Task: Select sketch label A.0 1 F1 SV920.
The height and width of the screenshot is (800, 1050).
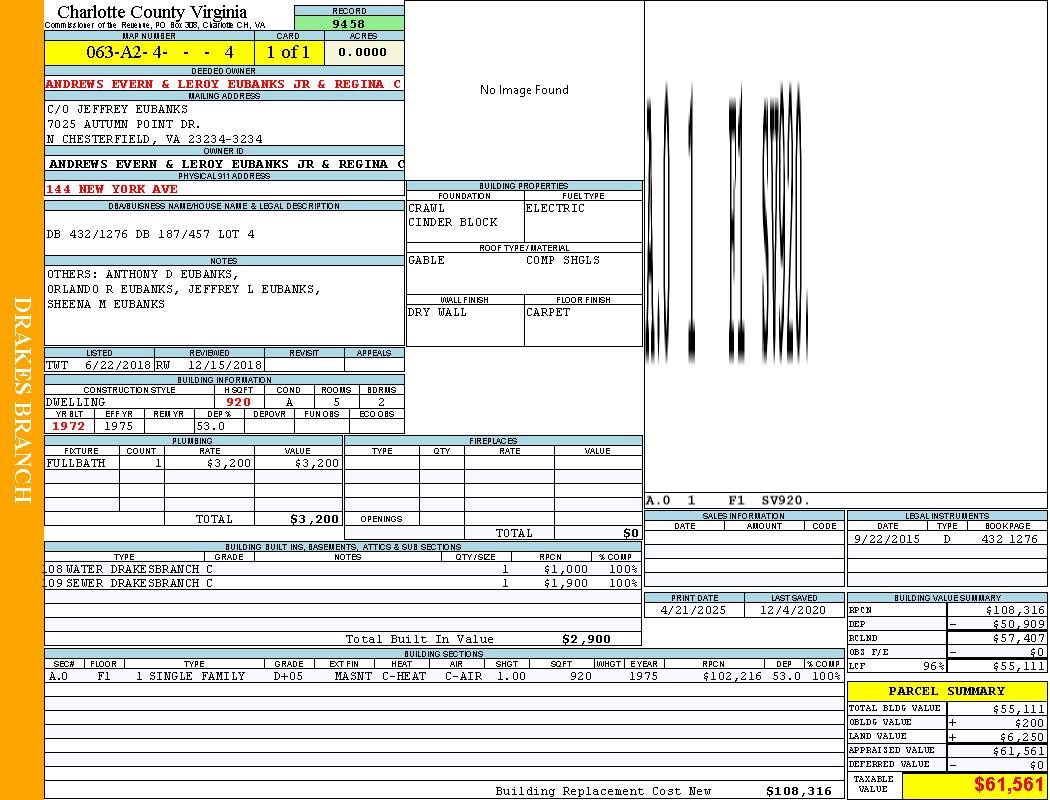Action: (x=728, y=500)
